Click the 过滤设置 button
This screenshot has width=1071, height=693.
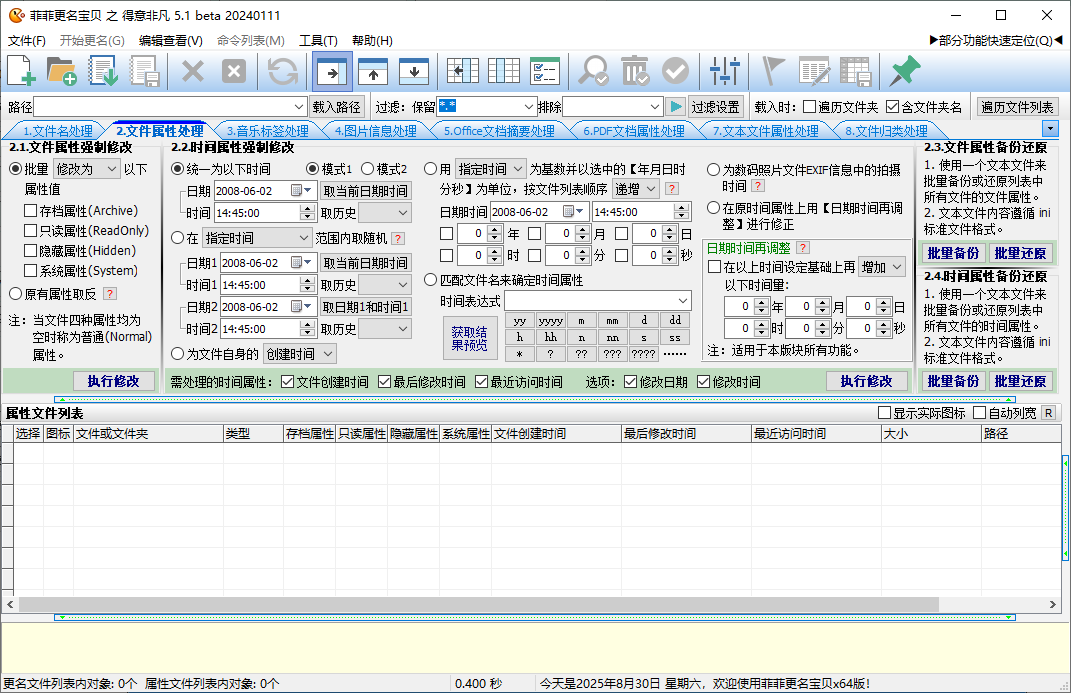coord(716,107)
